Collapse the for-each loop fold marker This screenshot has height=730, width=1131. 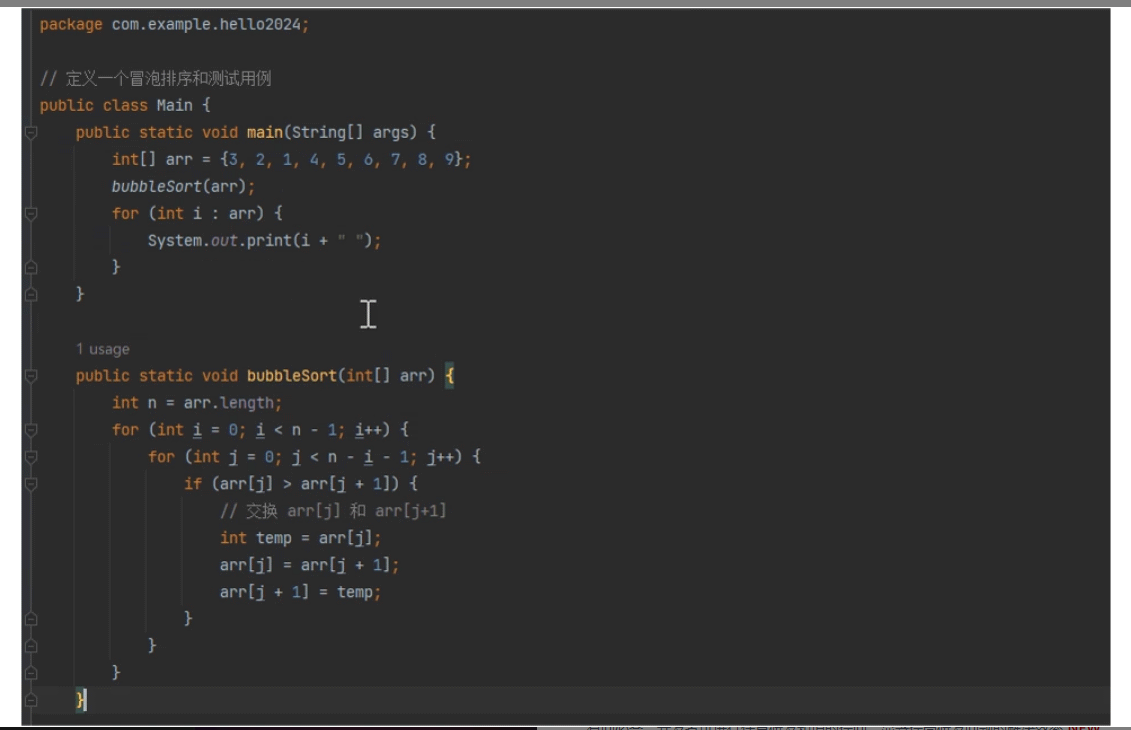point(31,213)
